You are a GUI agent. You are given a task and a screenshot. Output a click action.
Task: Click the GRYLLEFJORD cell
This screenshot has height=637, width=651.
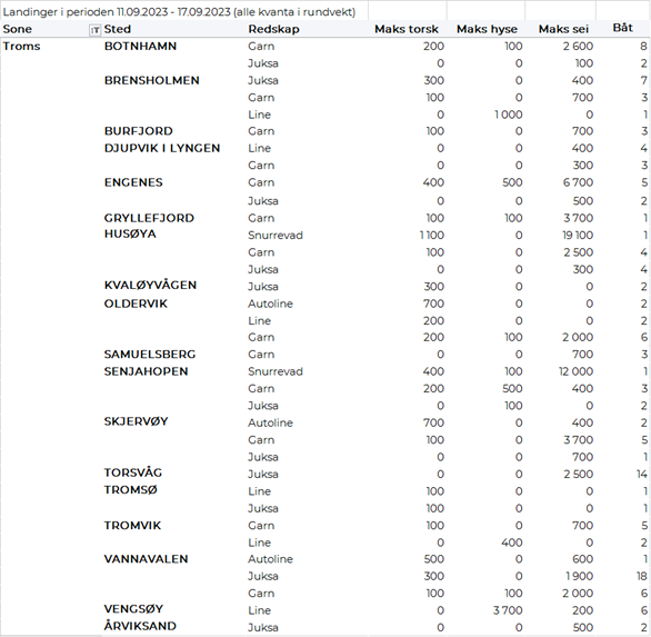pyautogui.click(x=149, y=217)
